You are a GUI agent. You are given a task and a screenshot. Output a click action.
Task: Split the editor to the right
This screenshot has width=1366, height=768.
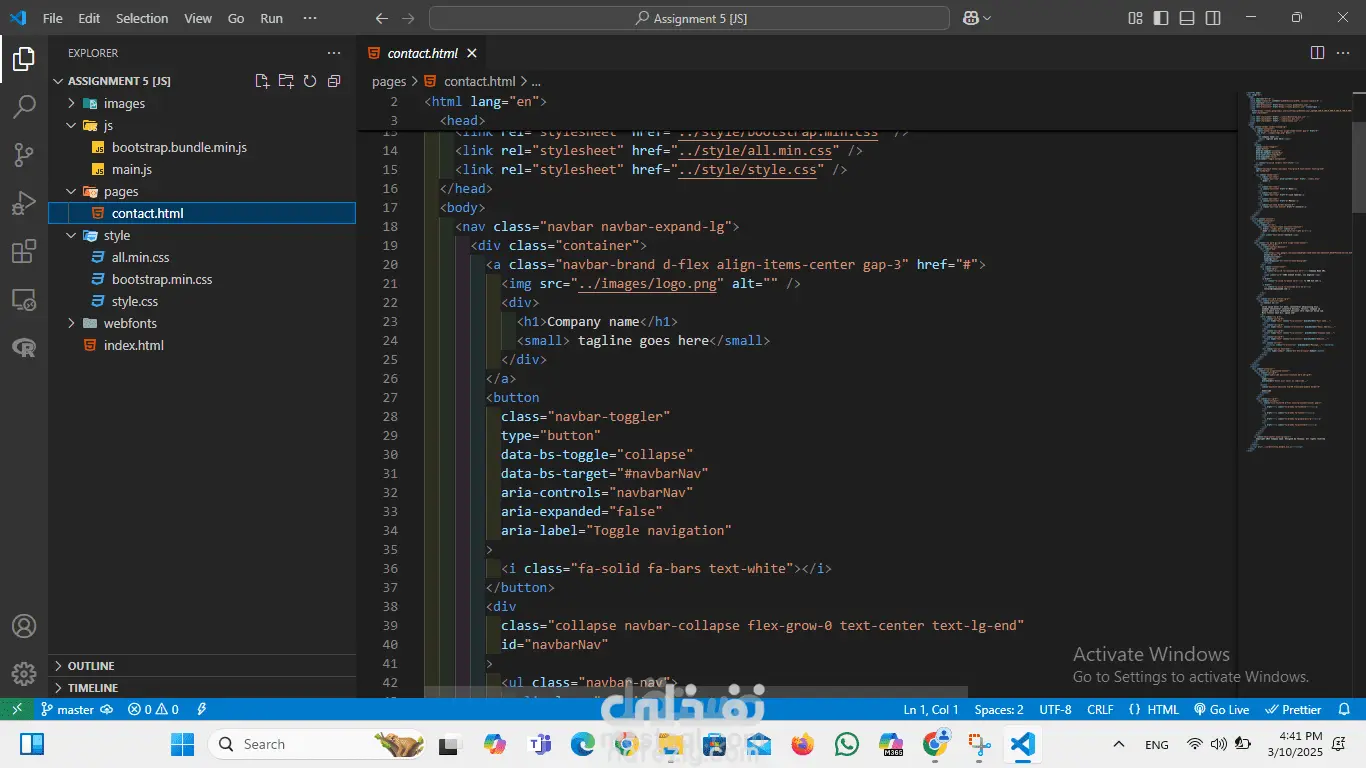1317,53
